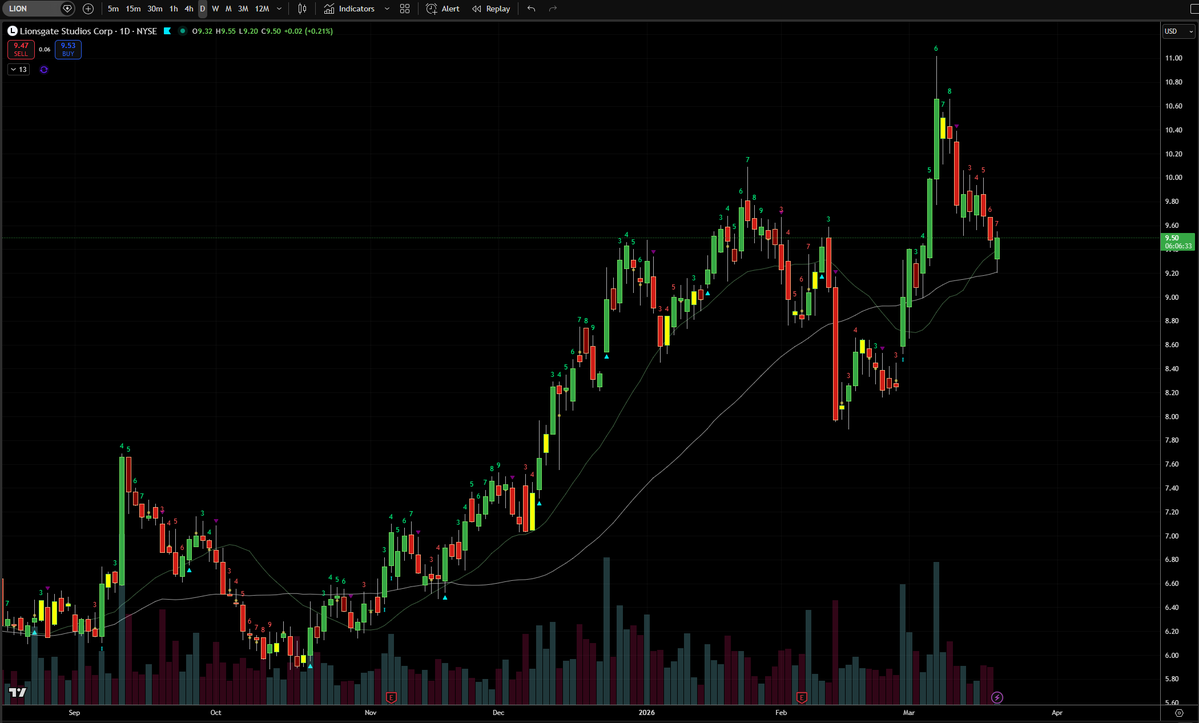
Task: Click the Oct label on time axis
Action: [216, 712]
